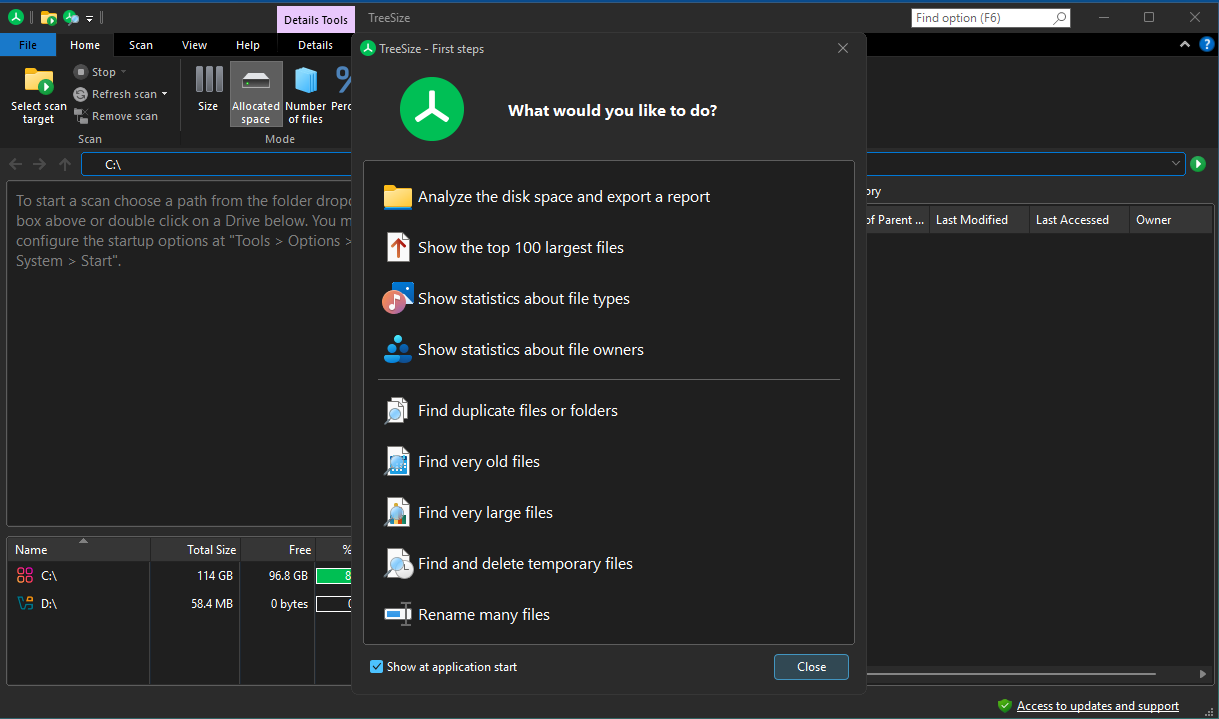Image resolution: width=1219 pixels, height=719 pixels.
Task: Click the Details Tools contextual tab header
Action: (315, 19)
